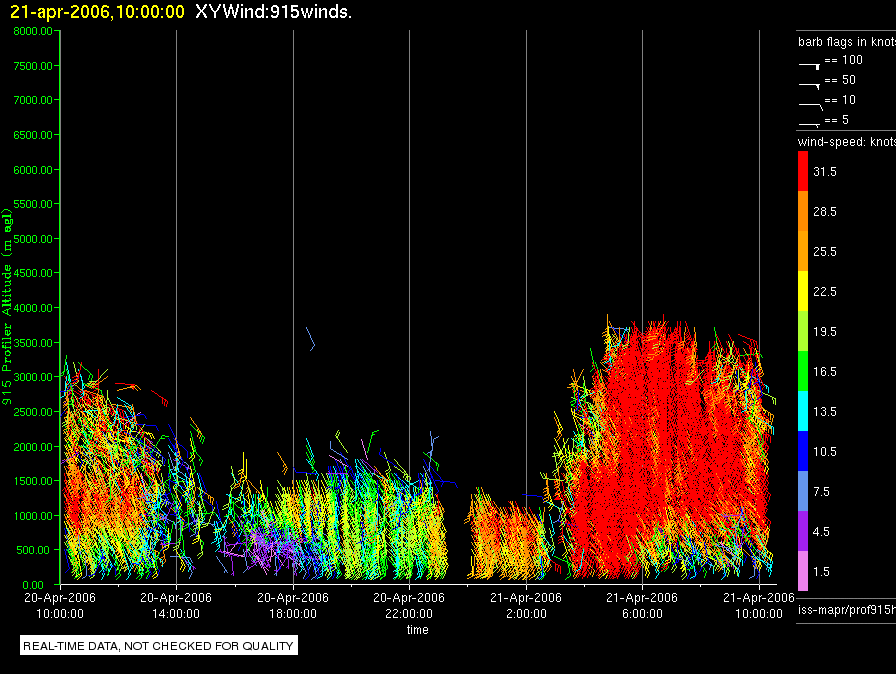Image resolution: width=896 pixels, height=674 pixels.
Task: Click the 0.00 altitude tick label
Action: (x=33, y=585)
